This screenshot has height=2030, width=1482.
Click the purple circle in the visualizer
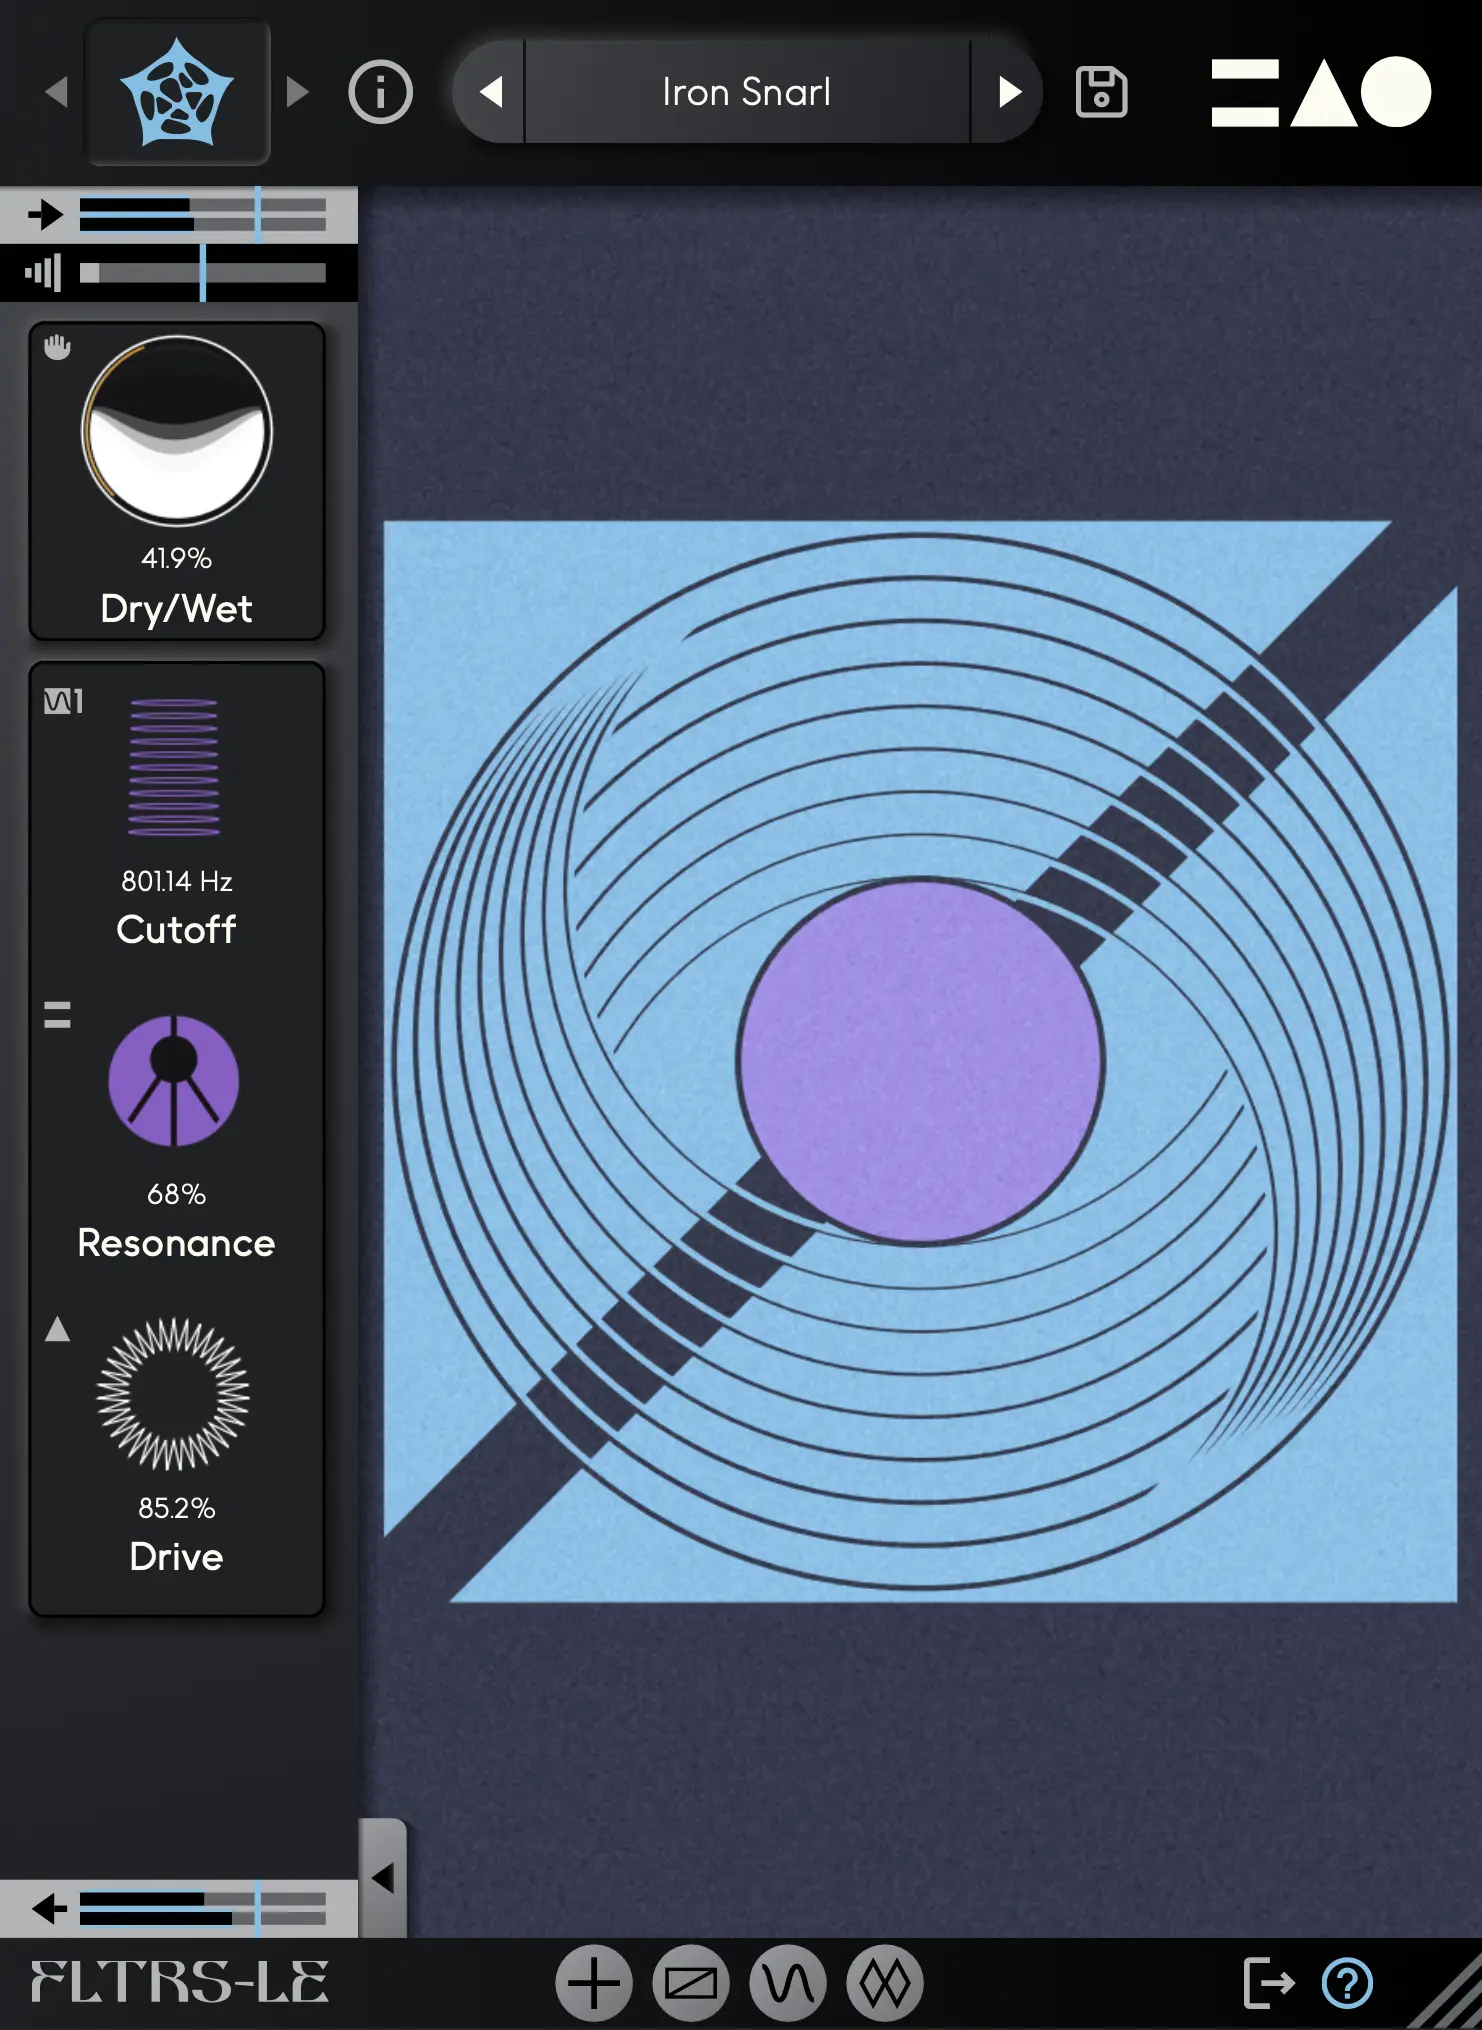[921, 1061]
